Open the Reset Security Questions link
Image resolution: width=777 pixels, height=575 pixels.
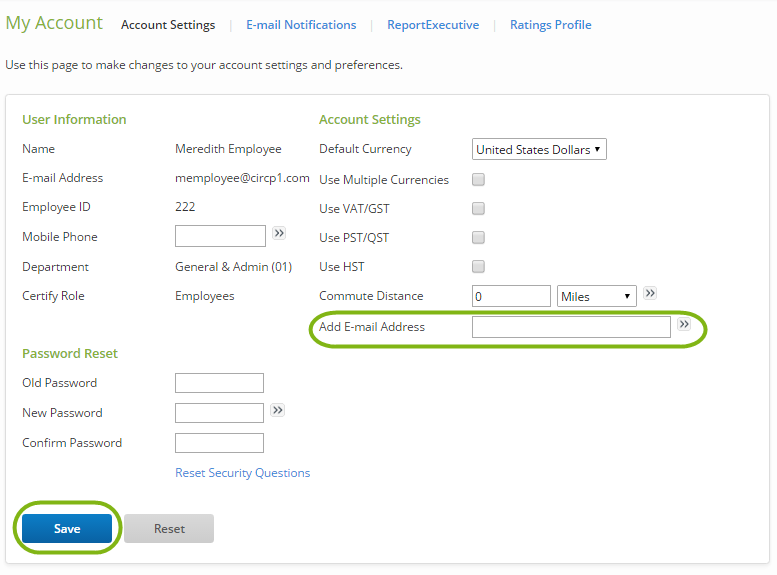click(x=242, y=473)
